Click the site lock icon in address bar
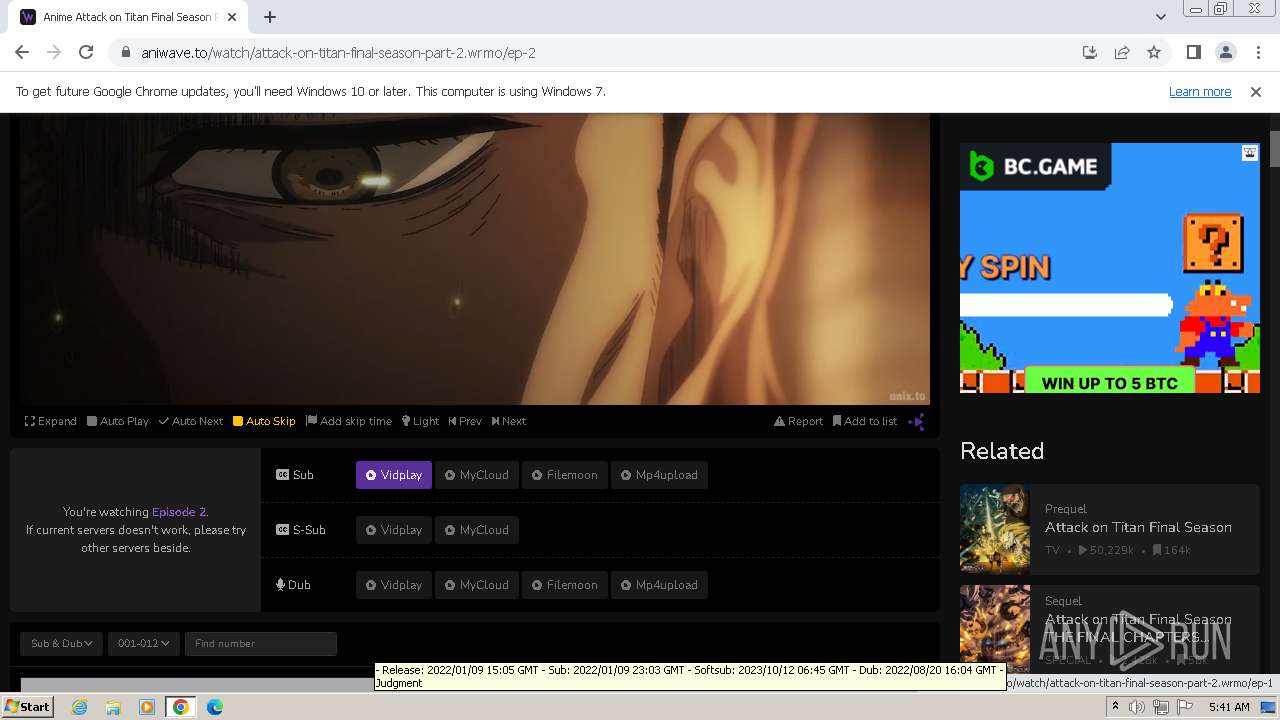The image size is (1280, 720). [x=126, y=53]
